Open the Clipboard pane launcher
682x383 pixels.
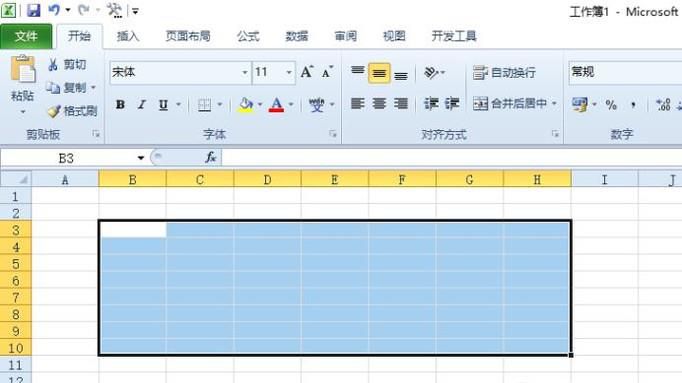click(x=96, y=134)
